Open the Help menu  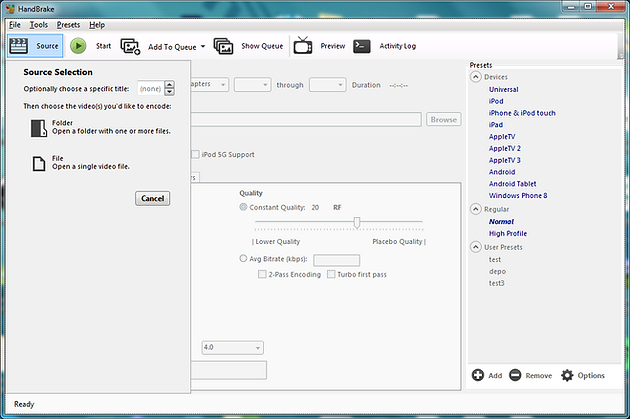[x=97, y=25]
